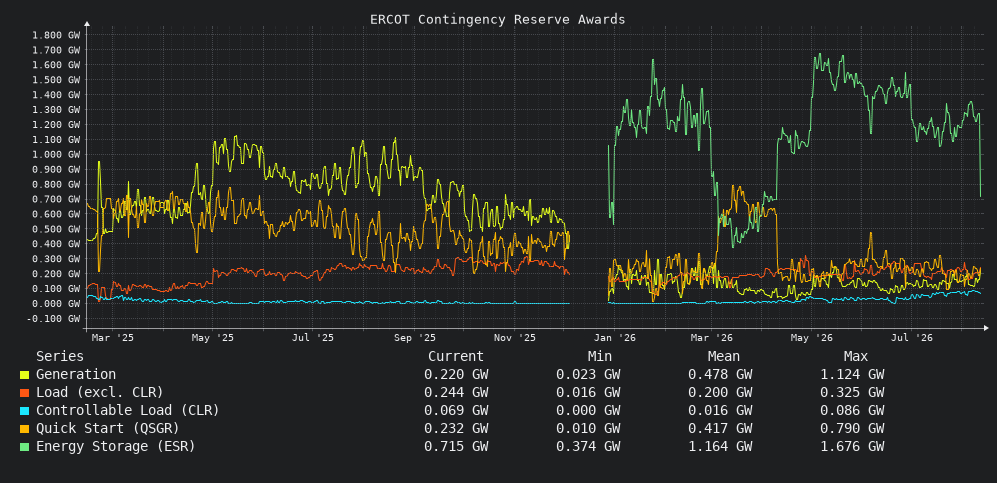Click the 0.000 GW y-axis label

pyautogui.click(x=56, y=304)
